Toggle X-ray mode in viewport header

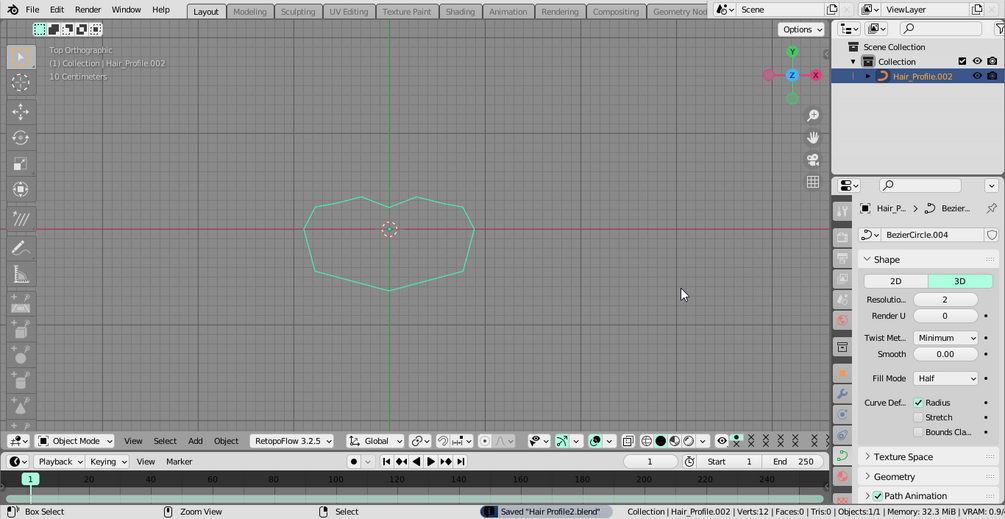(x=628, y=441)
